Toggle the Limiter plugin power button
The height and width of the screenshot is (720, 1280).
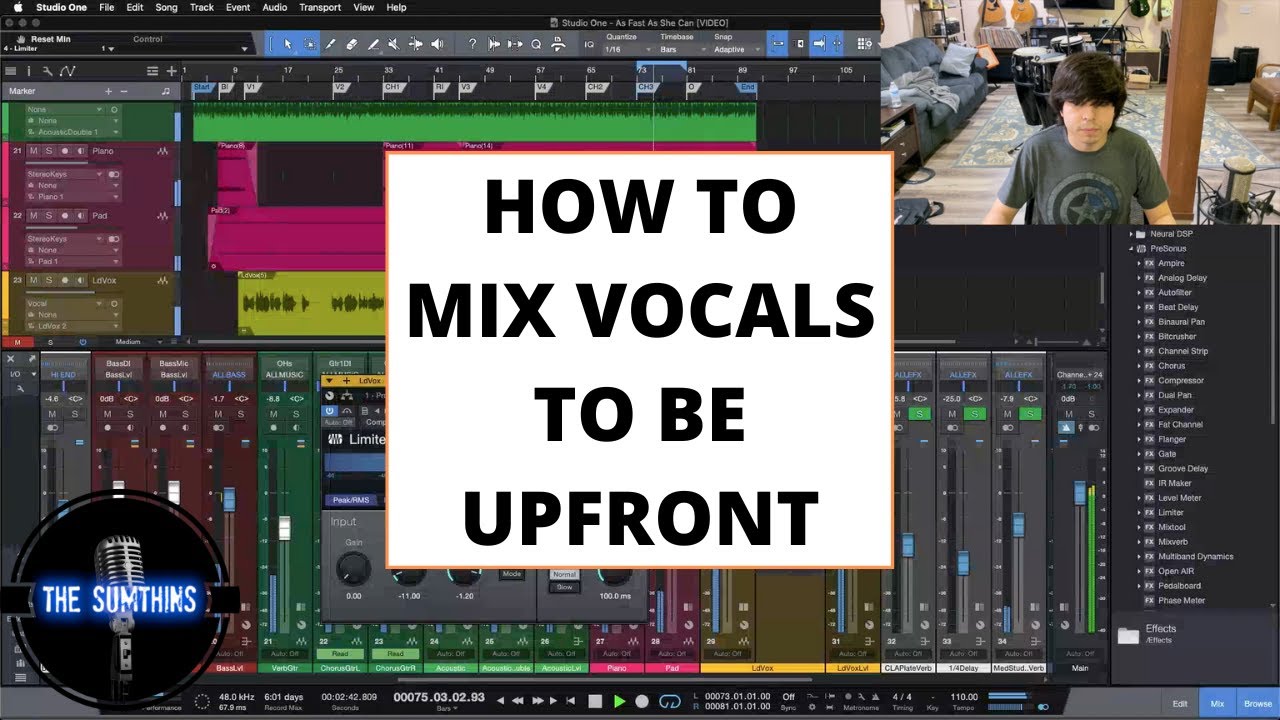click(330, 411)
